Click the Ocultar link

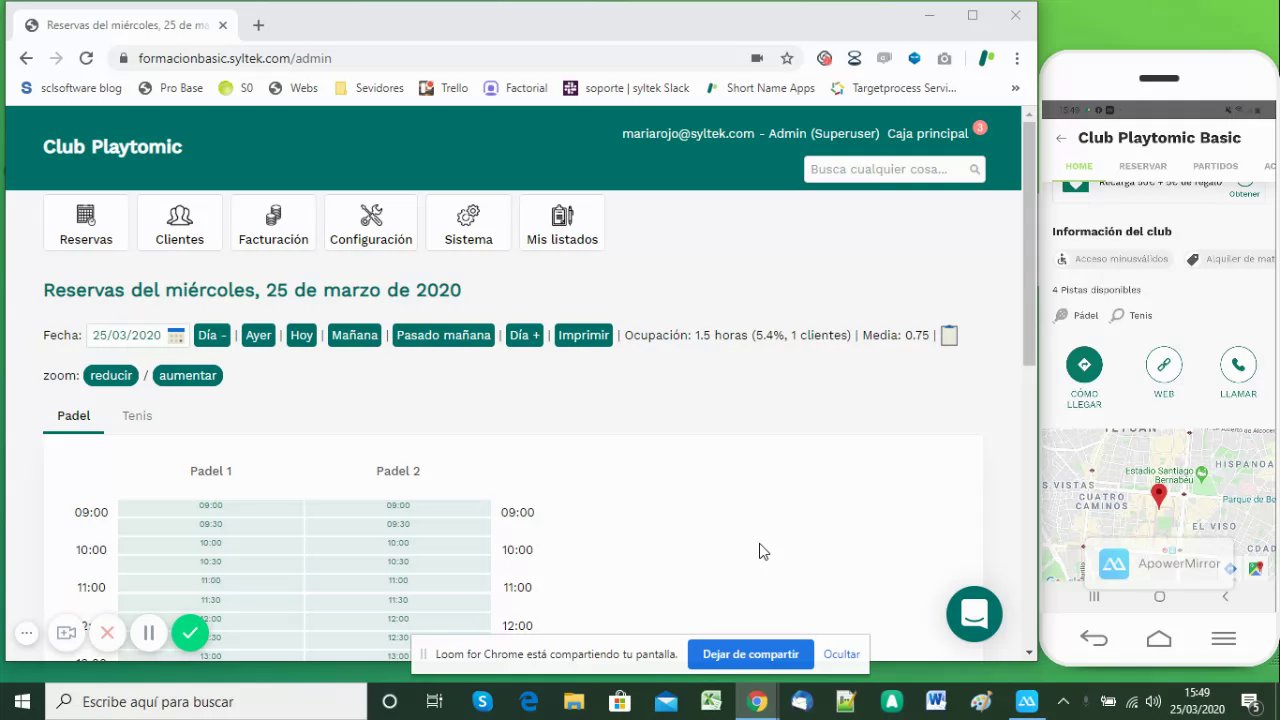tap(841, 655)
